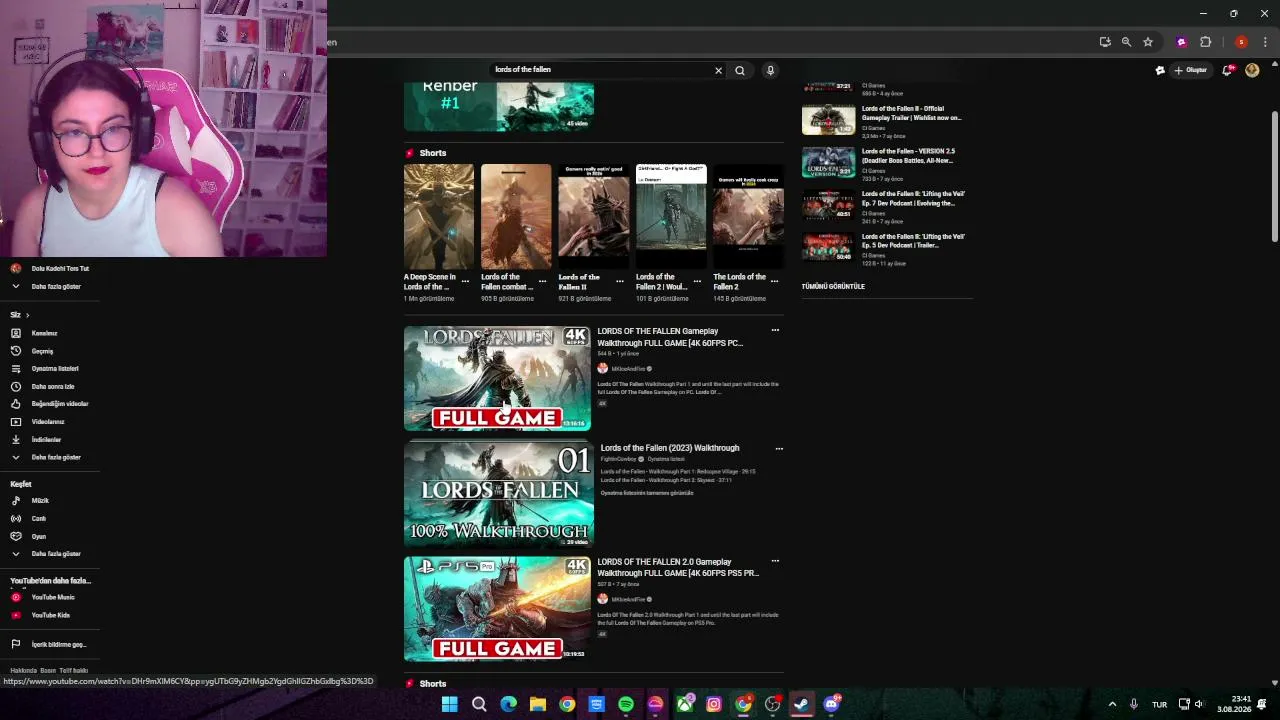Viewport: 1280px width, 720px height.
Task: Open 'Lords of the Fallen II - Official Gameplay Trailer'
Action: 912,113
